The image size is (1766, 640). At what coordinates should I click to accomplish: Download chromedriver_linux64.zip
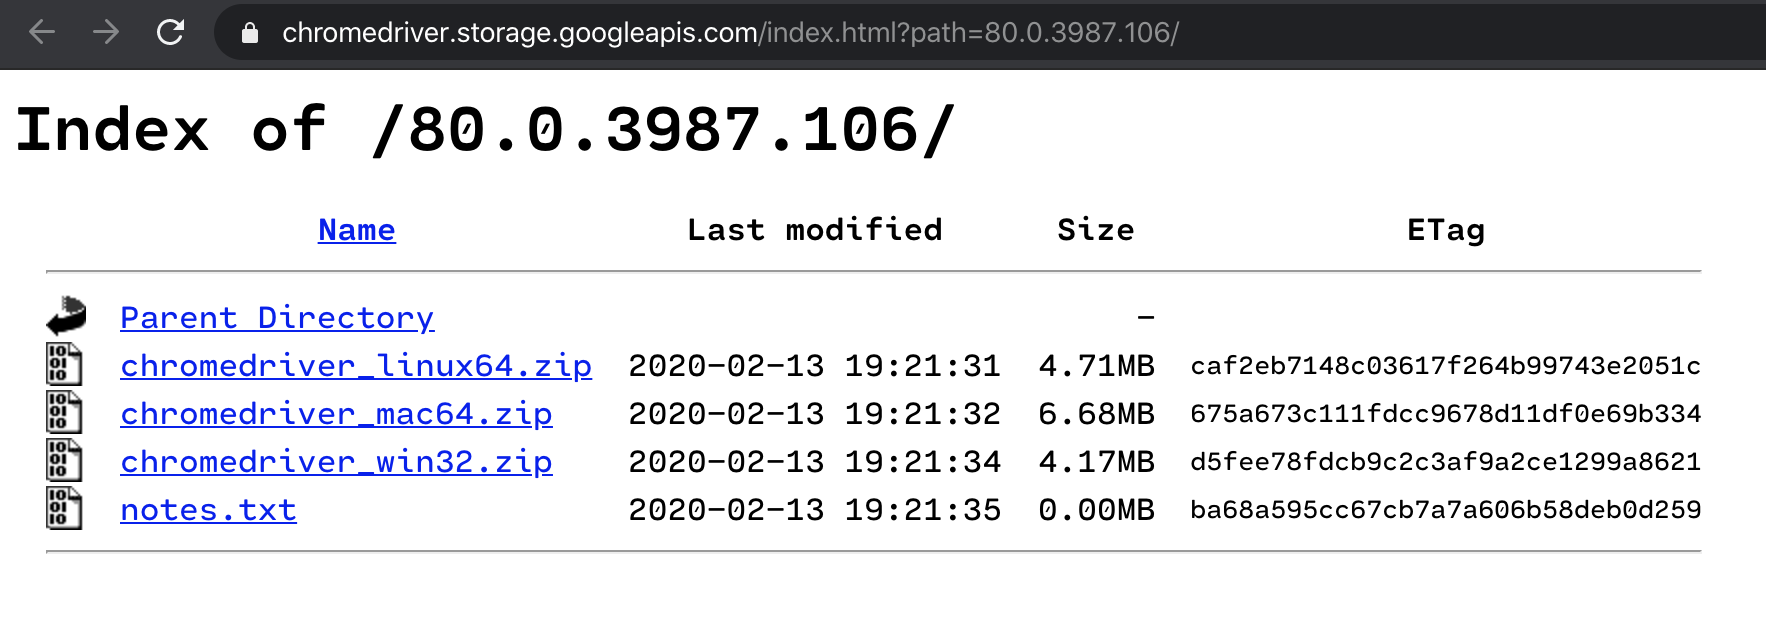(x=356, y=365)
